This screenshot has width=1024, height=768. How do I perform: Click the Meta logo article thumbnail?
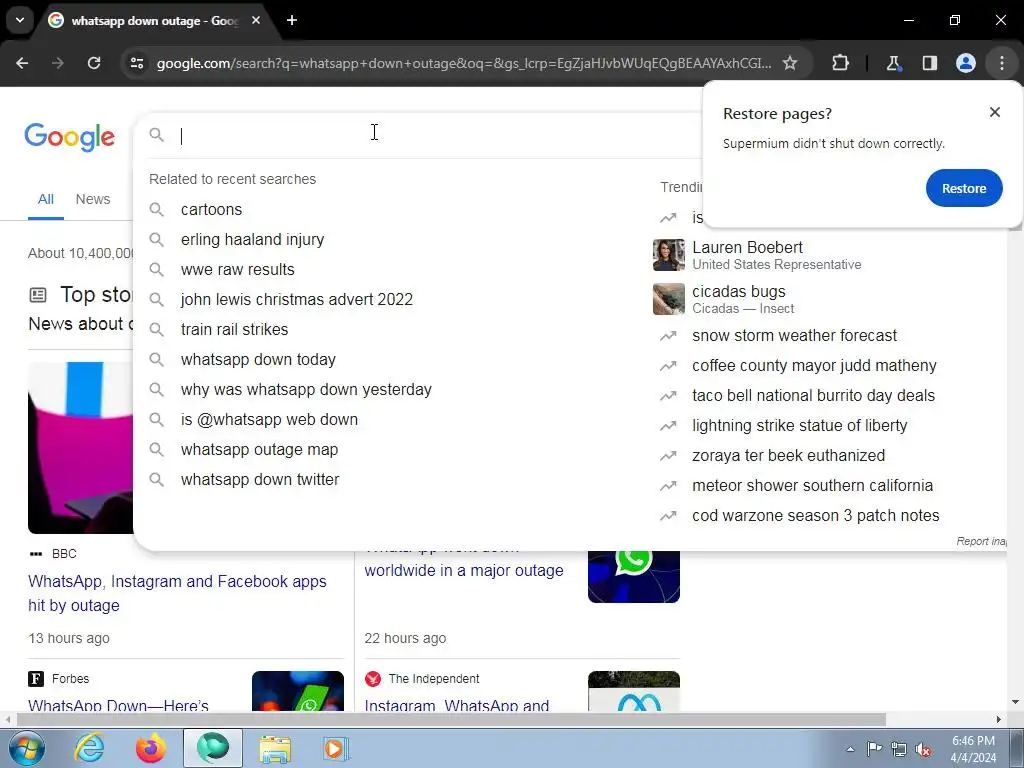(x=633, y=691)
